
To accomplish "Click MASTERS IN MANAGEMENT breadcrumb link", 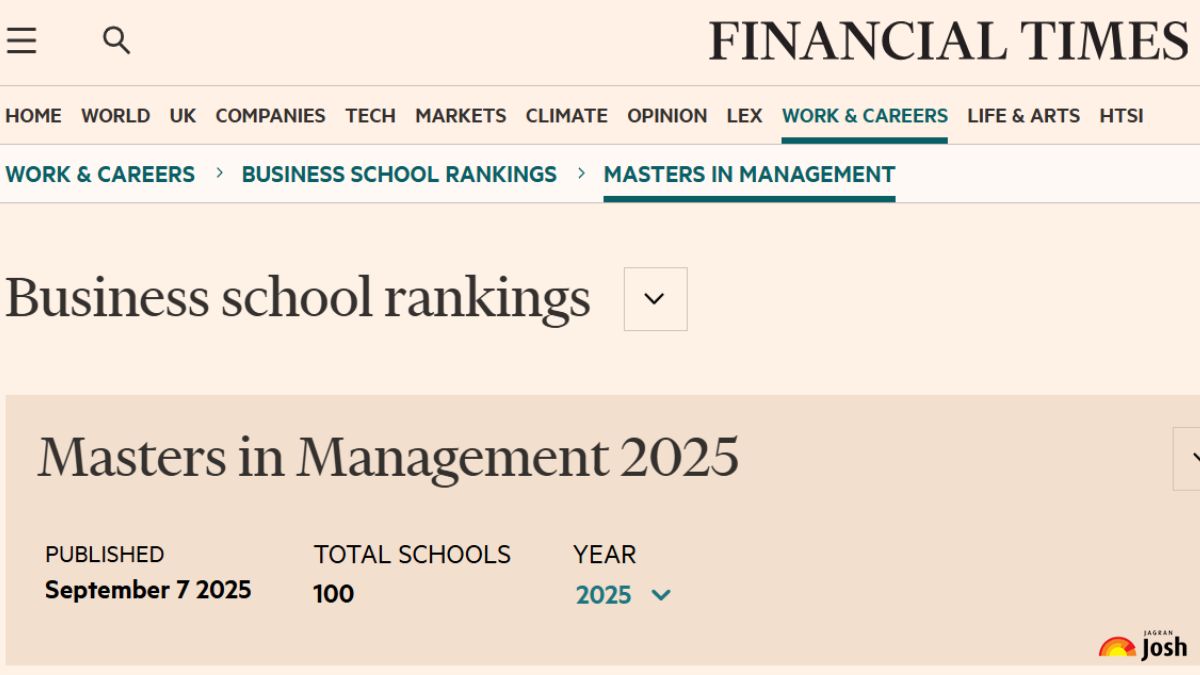I will [x=749, y=174].
